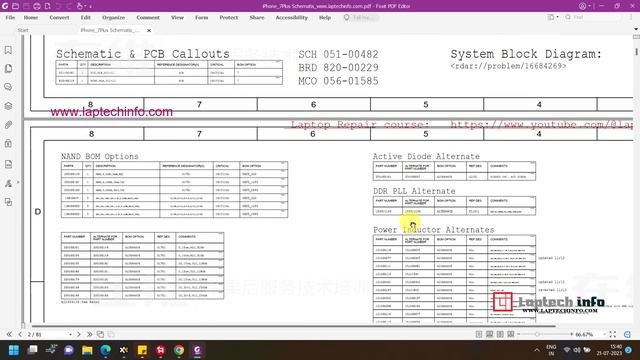640x360 pixels.
Task: Click the Foxit logo icon in the title bar
Action: pos(5,6)
